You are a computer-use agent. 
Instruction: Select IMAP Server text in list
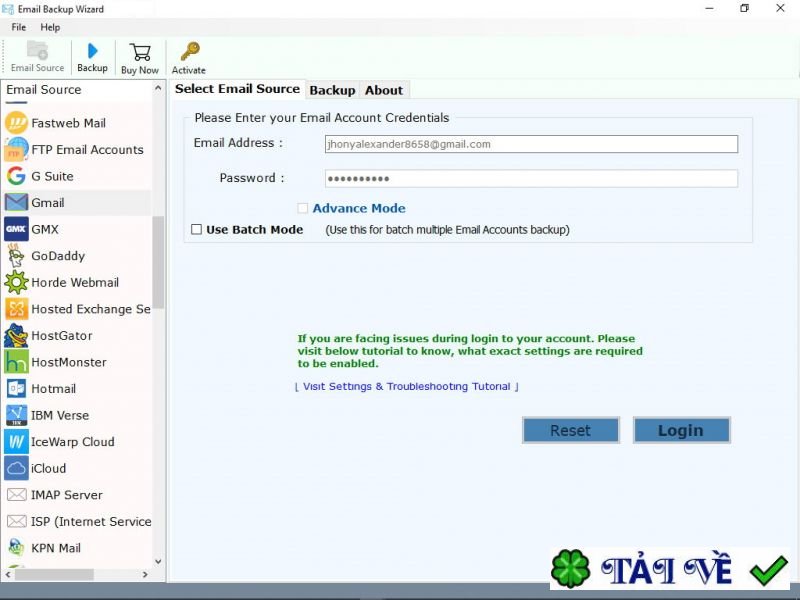click(x=67, y=494)
